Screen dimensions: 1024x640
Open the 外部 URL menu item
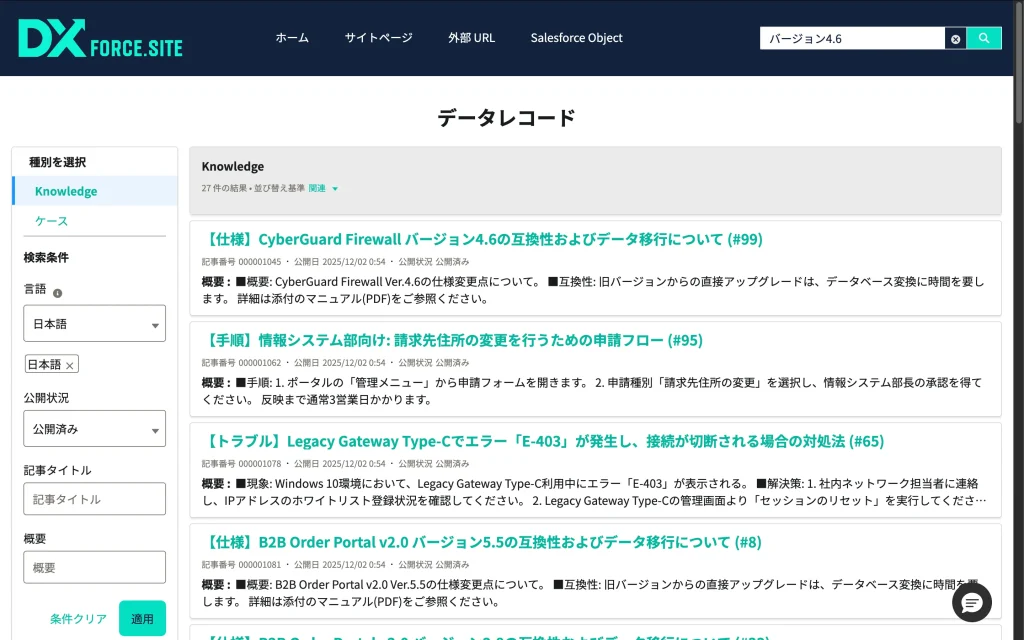click(x=471, y=38)
